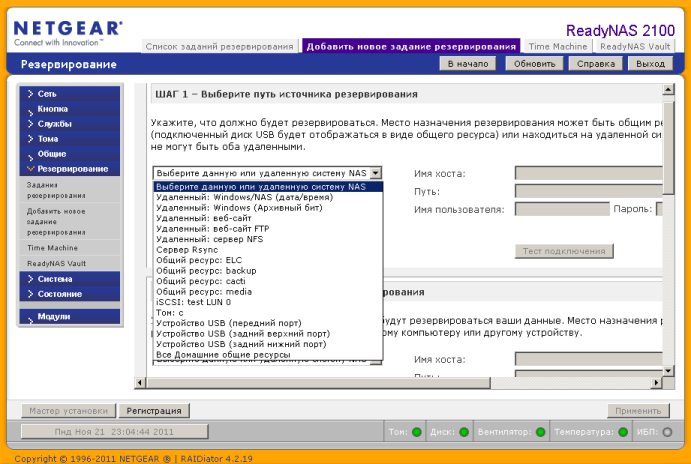Select Удаленный: Windows (Архивный бит) option
Screen dimensions: 691x464
coord(268,208)
